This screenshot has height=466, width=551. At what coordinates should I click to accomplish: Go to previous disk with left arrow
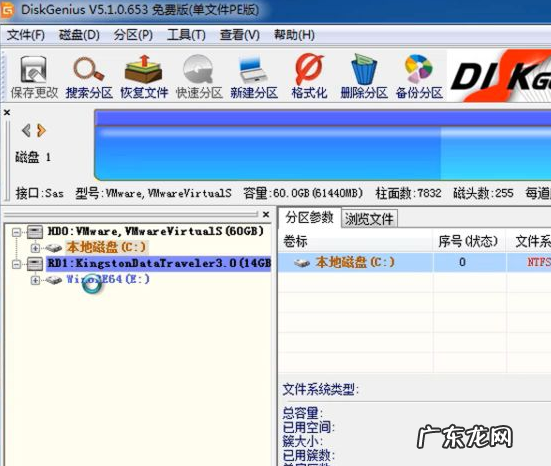26,130
